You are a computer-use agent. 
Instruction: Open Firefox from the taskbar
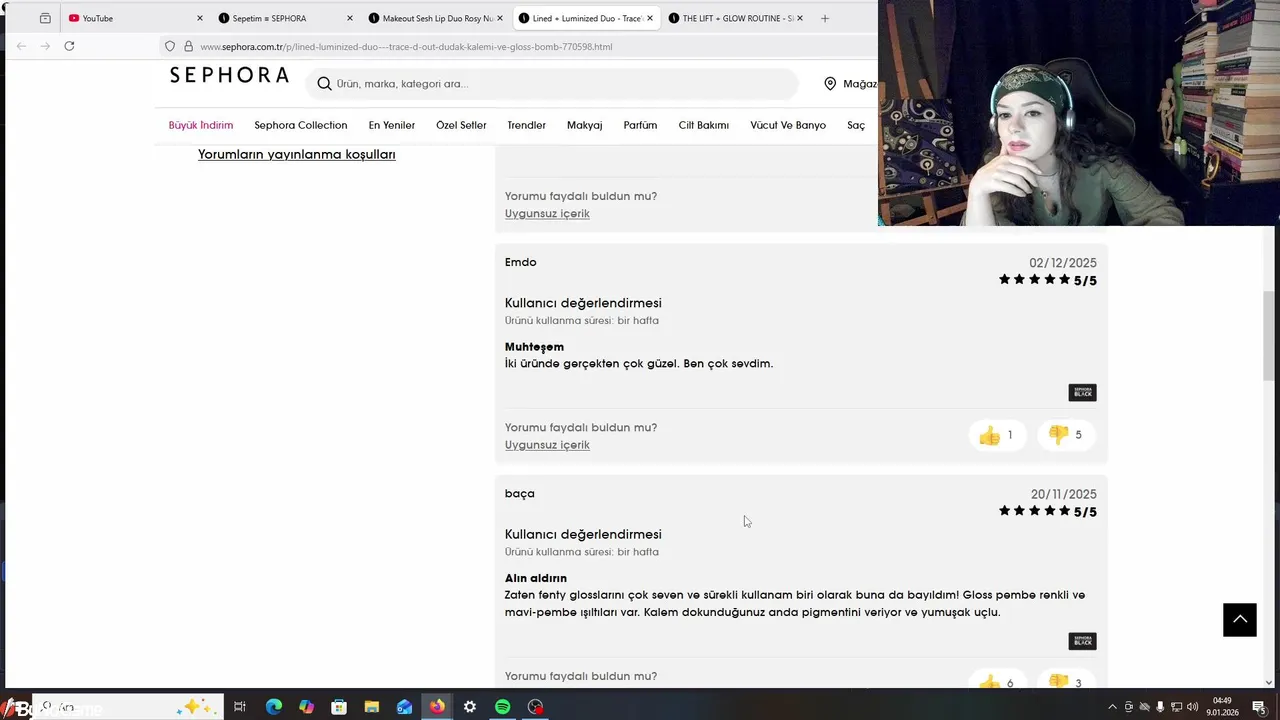(x=437, y=707)
